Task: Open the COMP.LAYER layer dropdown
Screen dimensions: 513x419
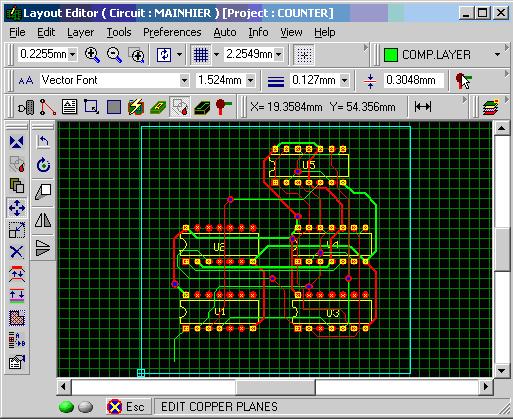Action: (x=497, y=54)
